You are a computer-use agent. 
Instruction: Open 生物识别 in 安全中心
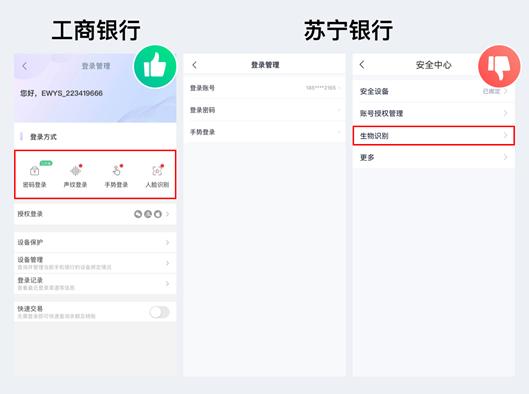click(x=434, y=136)
